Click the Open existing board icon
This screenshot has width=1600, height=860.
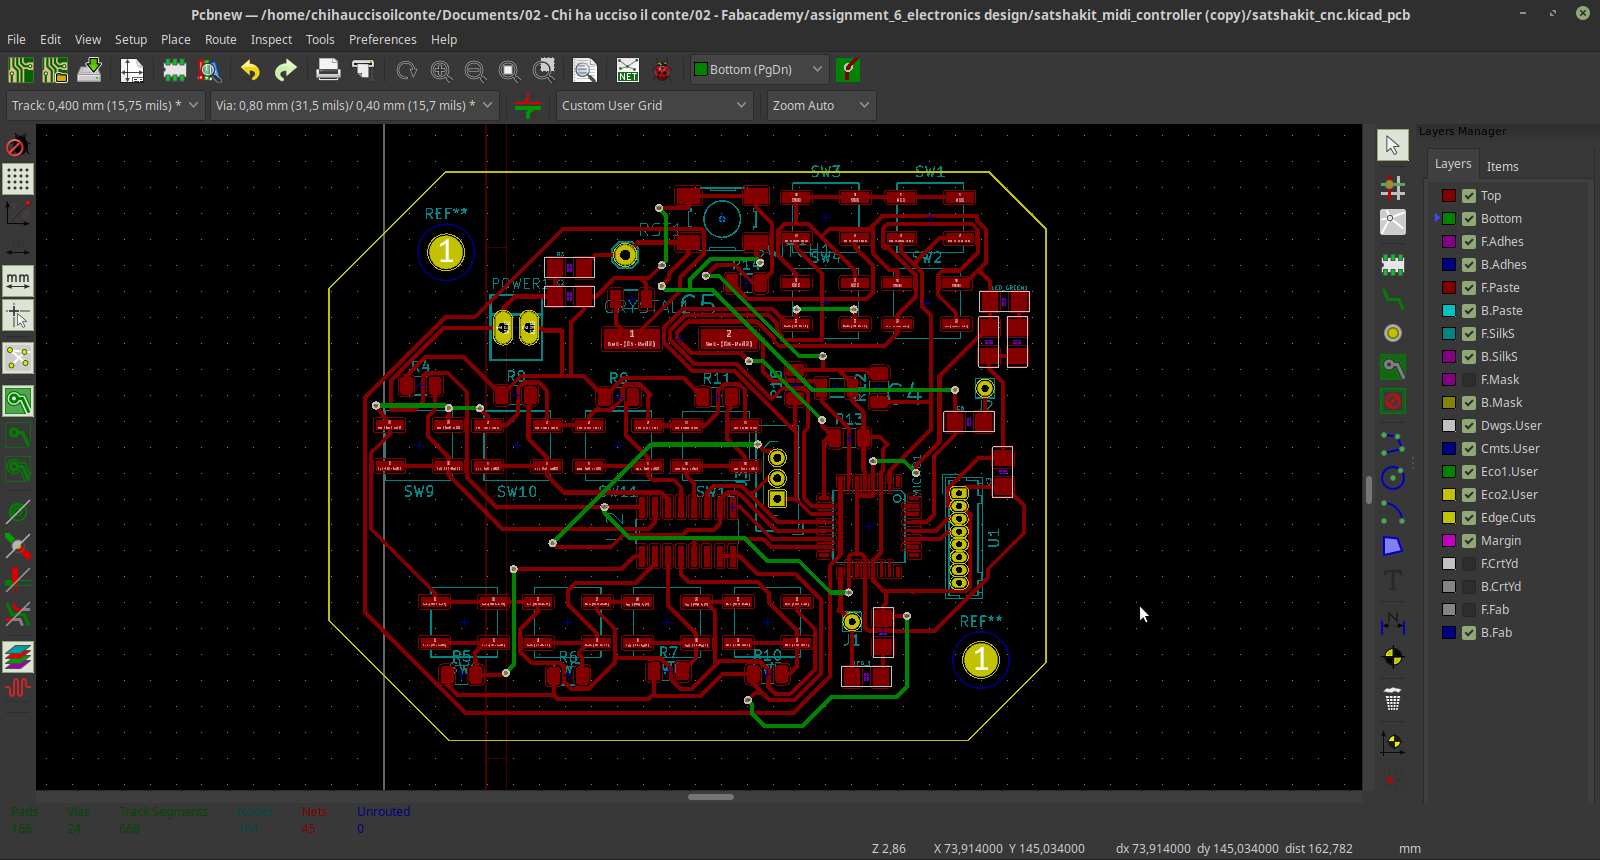(55, 70)
